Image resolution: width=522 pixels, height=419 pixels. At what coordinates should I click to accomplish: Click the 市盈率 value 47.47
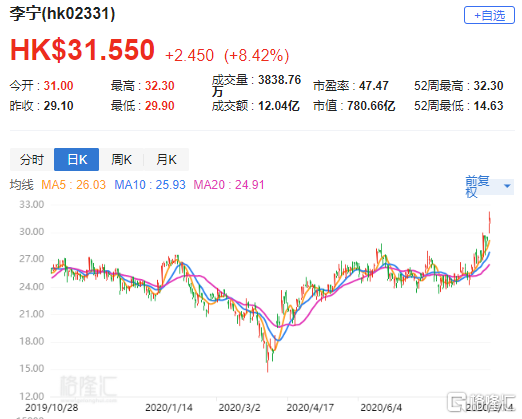(374, 86)
